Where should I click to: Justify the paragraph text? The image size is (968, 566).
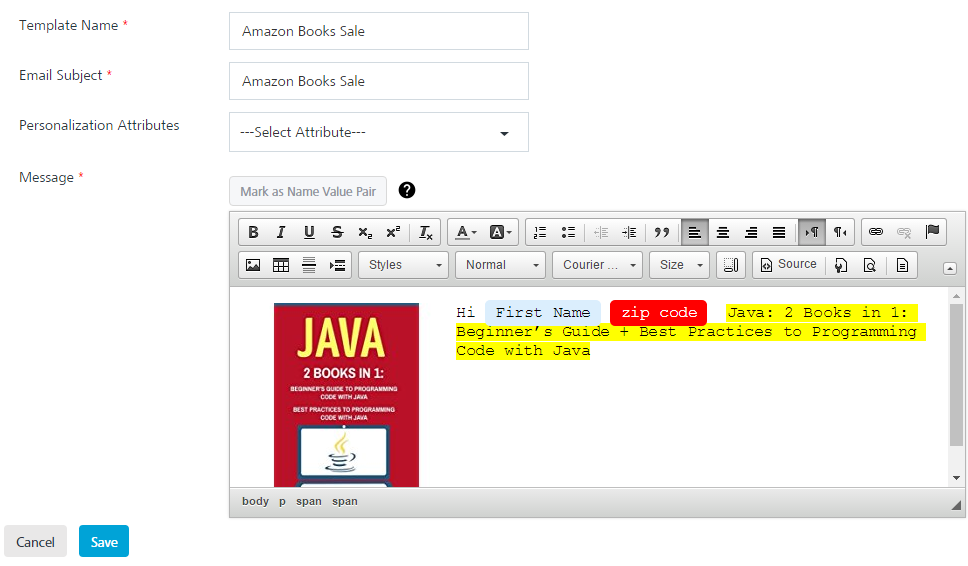[x=778, y=232]
